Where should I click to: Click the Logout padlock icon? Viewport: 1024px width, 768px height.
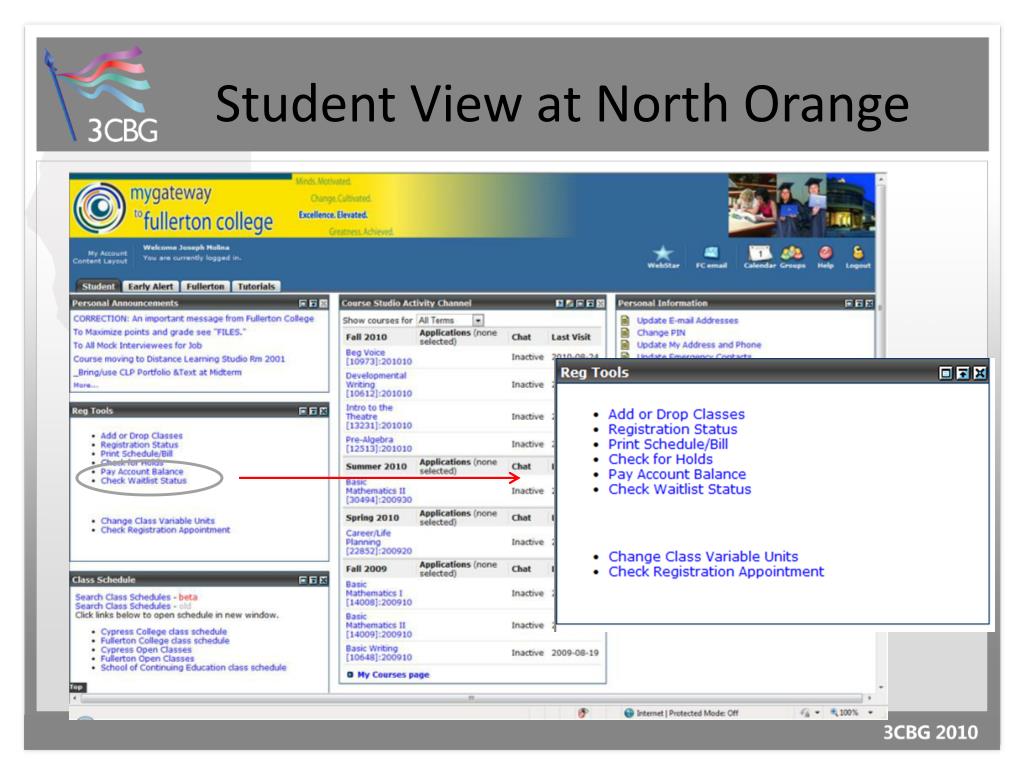pyautogui.click(x=858, y=252)
